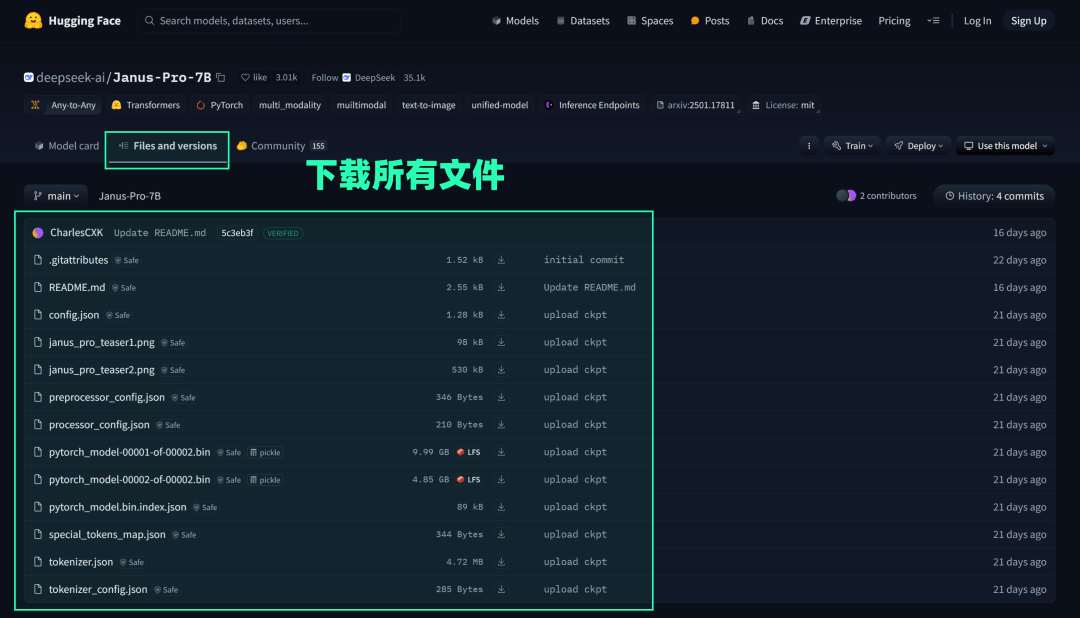The image size is (1080, 618).
Task: Click the deepseek-ai organization avatar icon
Action: 29,78
